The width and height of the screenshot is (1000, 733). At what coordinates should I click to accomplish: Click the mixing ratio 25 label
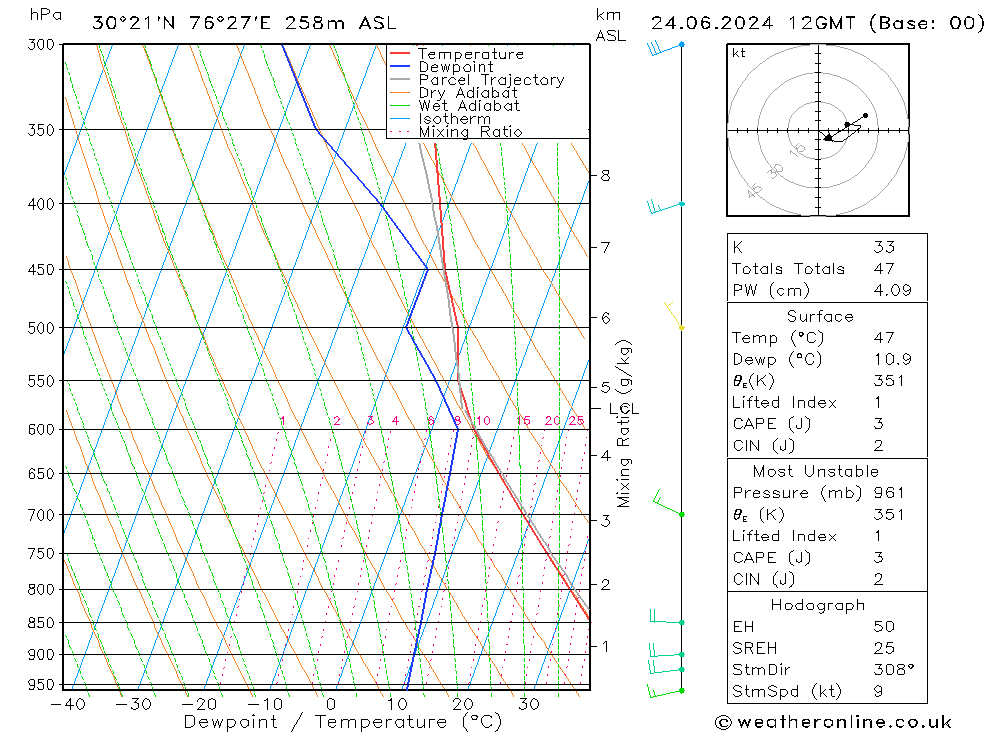[x=577, y=420]
